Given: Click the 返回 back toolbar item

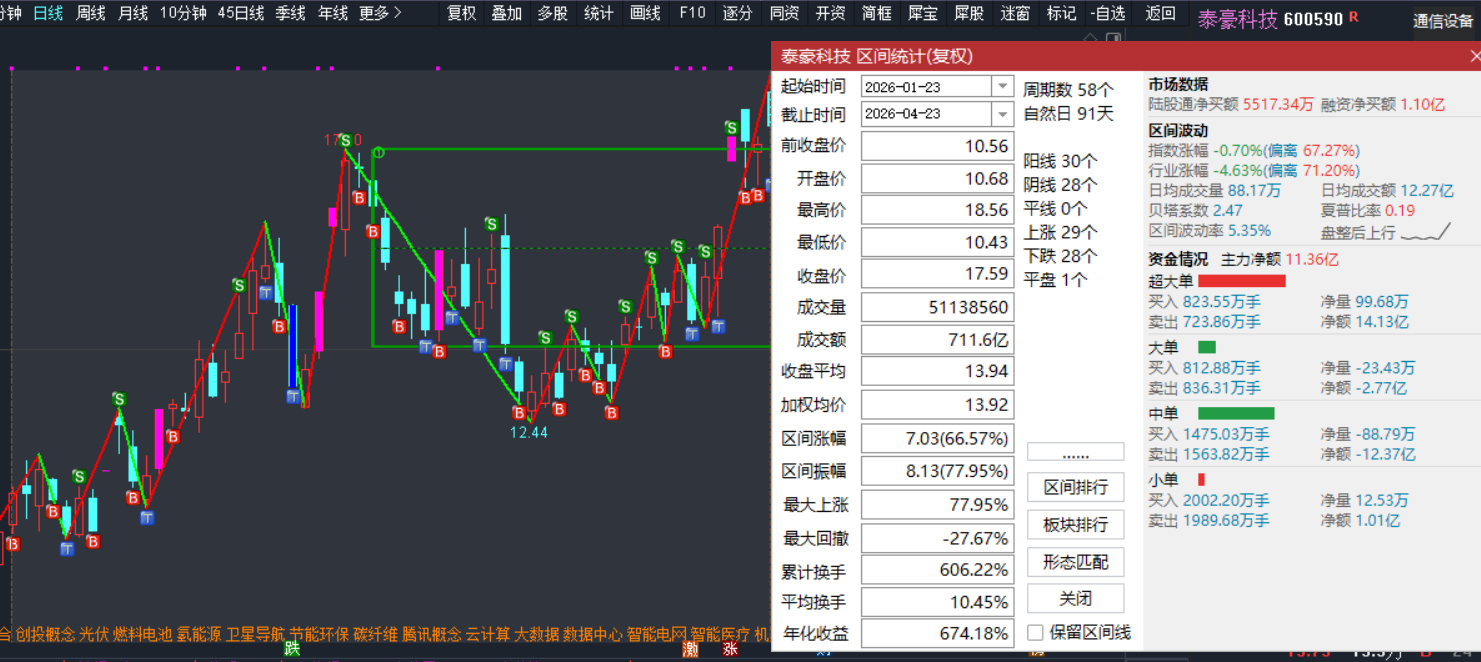Looking at the screenshot, I should tap(1161, 13).
